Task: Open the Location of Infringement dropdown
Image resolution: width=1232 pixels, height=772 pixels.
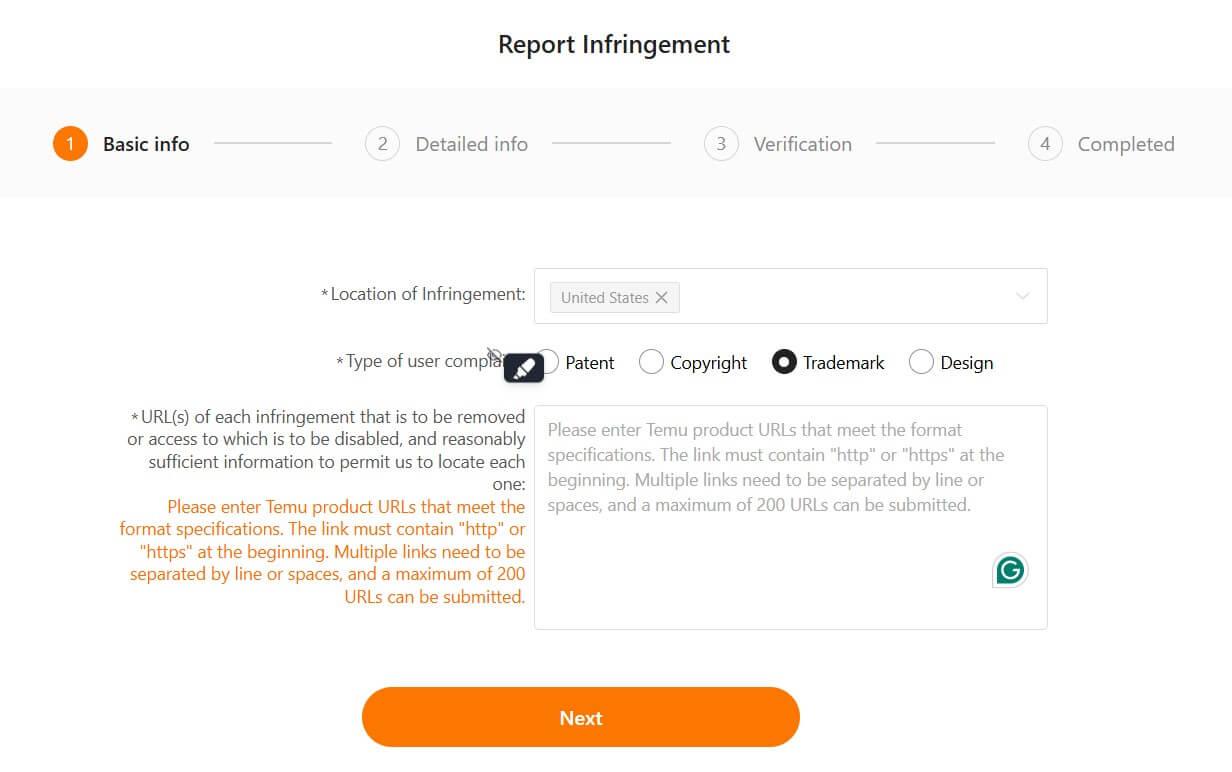Action: click(850, 296)
